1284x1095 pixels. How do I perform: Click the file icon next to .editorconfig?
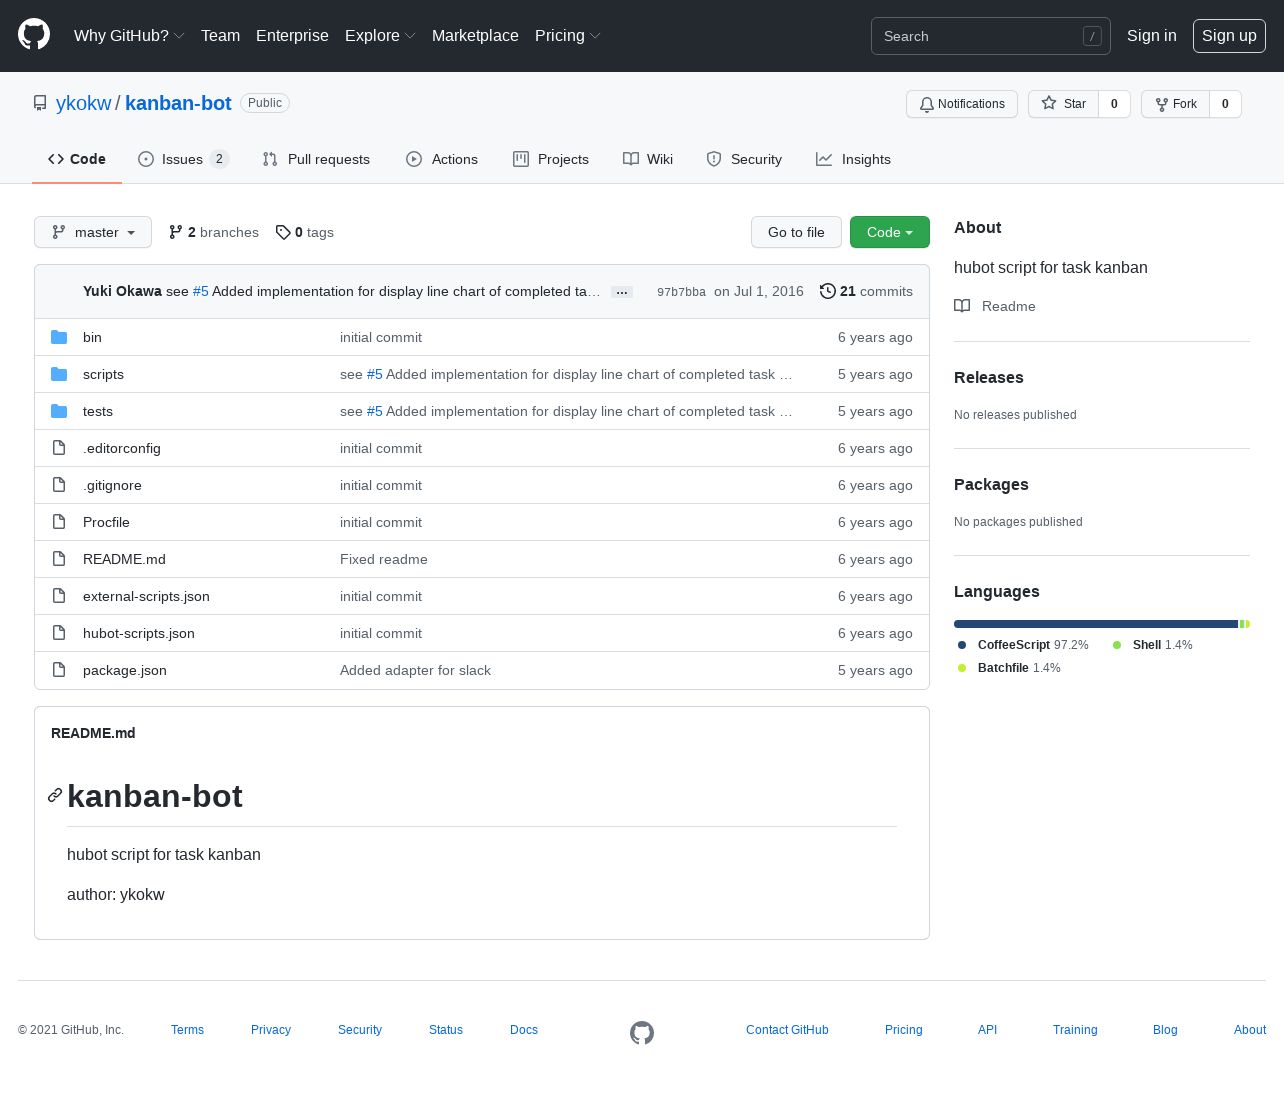[x=59, y=448]
